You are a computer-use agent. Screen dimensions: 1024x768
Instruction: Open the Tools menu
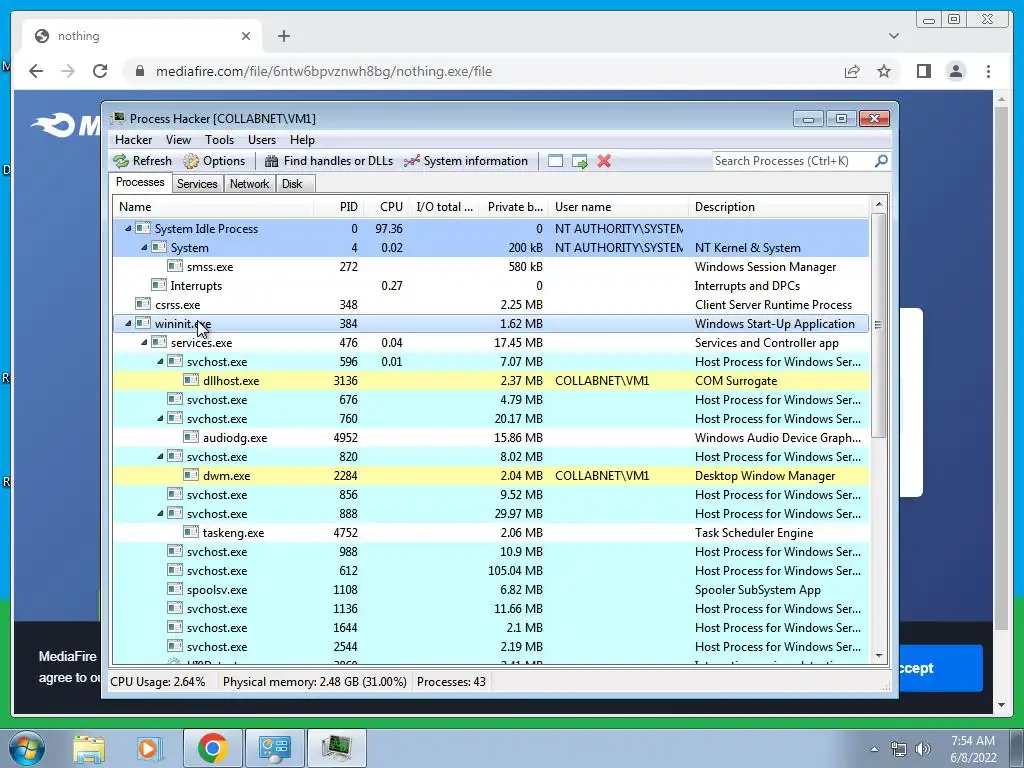(219, 140)
